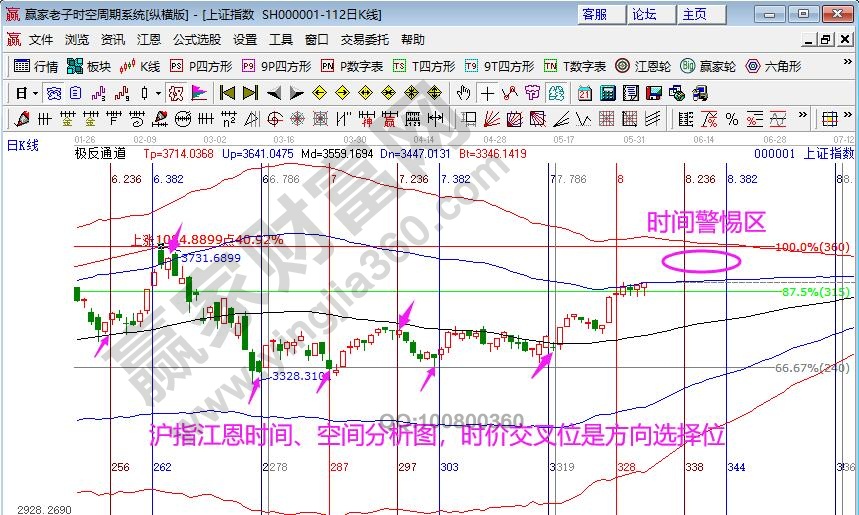Open the 交易委托 menu

(365, 40)
